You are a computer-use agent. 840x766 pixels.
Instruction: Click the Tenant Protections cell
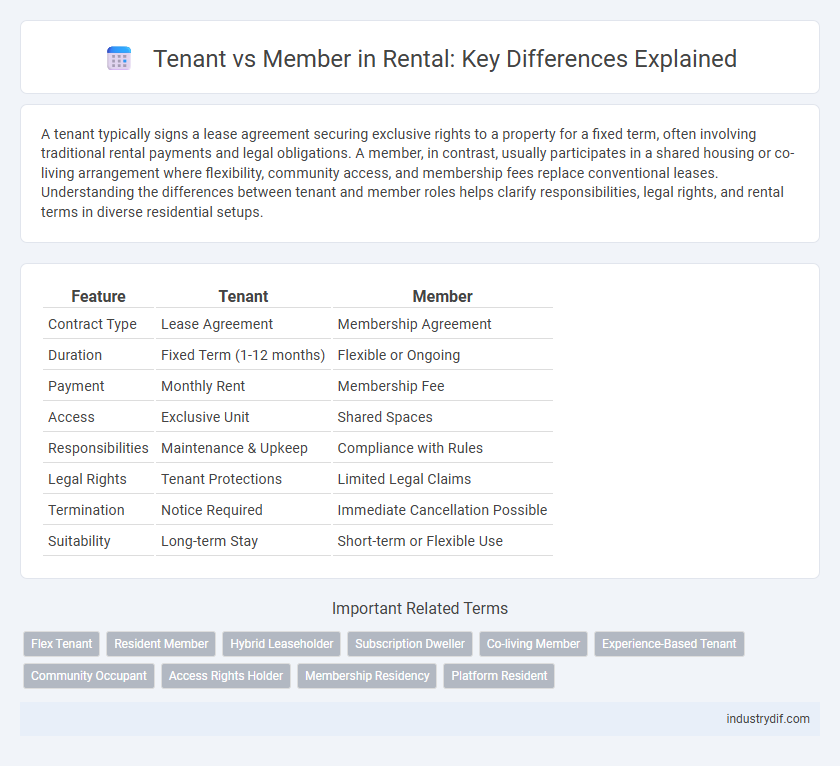point(221,479)
